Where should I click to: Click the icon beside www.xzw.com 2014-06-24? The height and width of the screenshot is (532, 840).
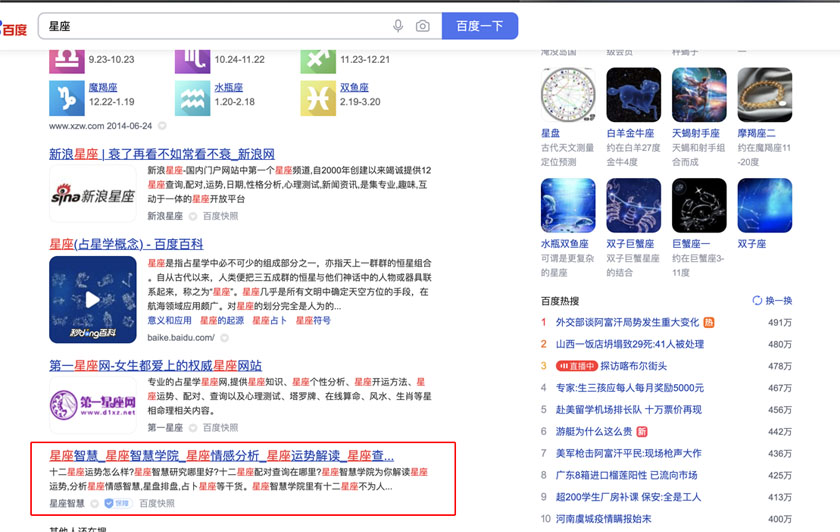pyautogui.click(x=162, y=126)
